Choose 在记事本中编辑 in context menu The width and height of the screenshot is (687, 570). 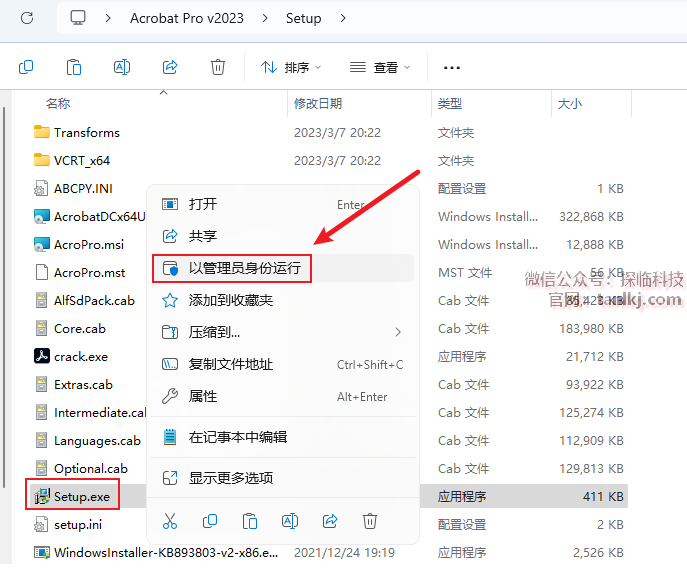coord(283,437)
